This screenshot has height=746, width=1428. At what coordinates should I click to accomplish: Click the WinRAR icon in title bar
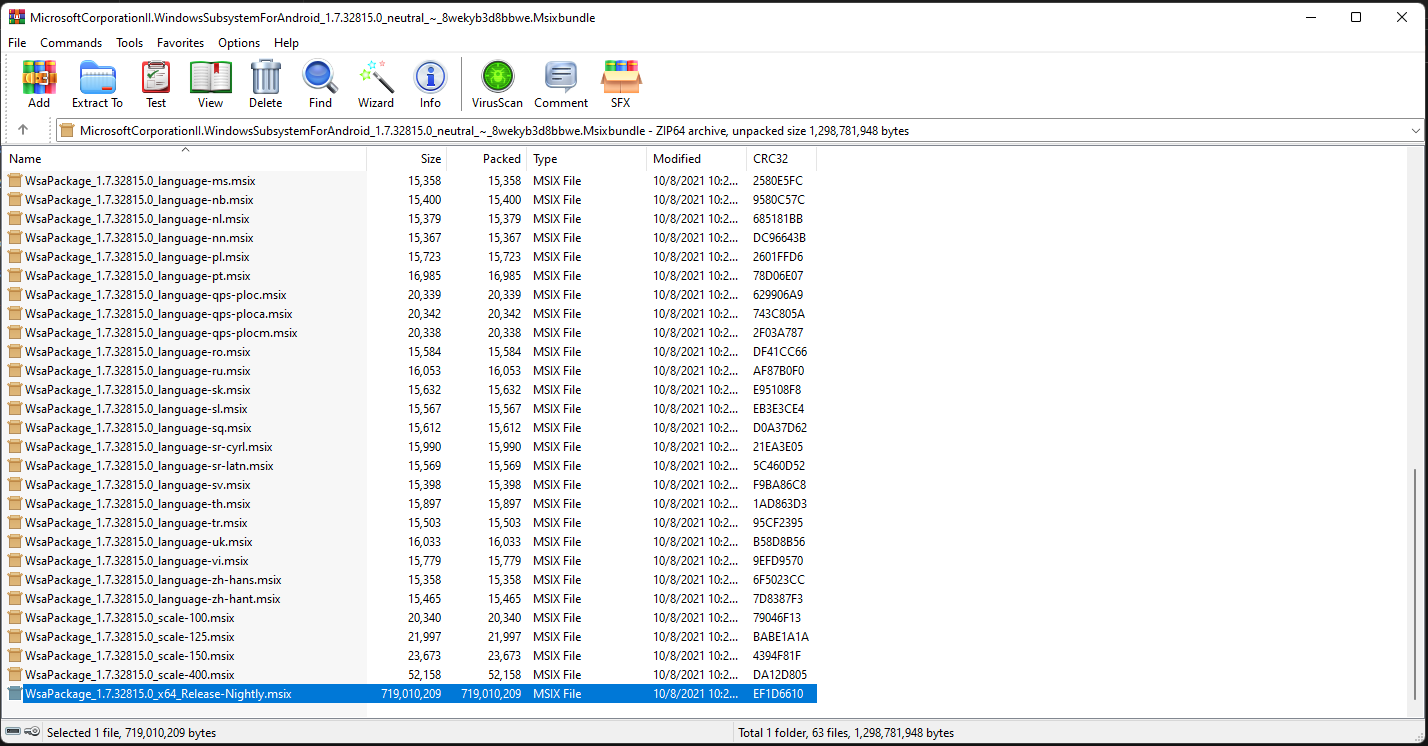point(15,17)
